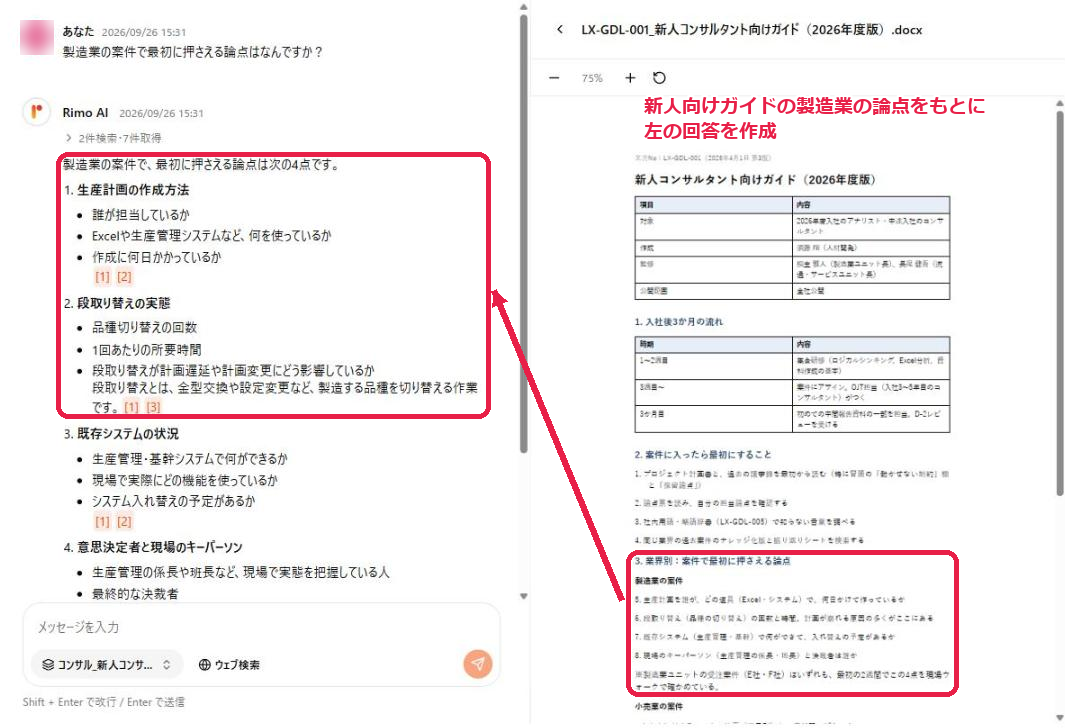Click the document section 2. 案件に入ったら最初にすること
The height and width of the screenshot is (728, 1065).
[703, 454]
